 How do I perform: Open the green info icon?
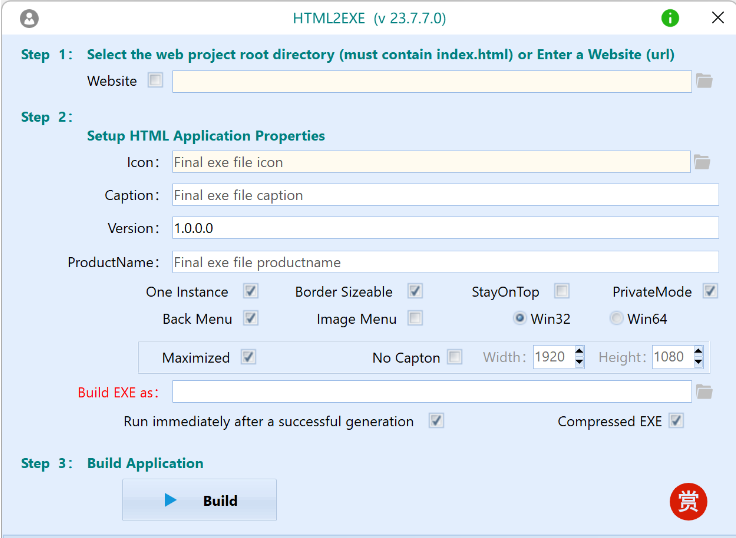click(670, 18)
